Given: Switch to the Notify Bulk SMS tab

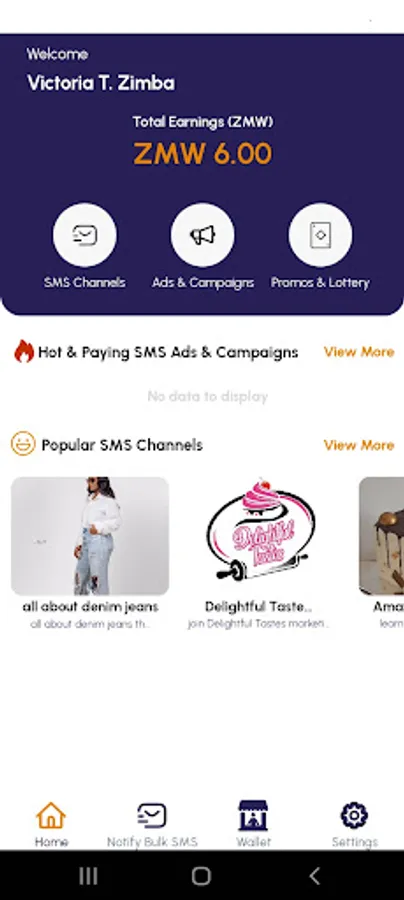Looking at the screenshot, I should [x=152, y=824].
